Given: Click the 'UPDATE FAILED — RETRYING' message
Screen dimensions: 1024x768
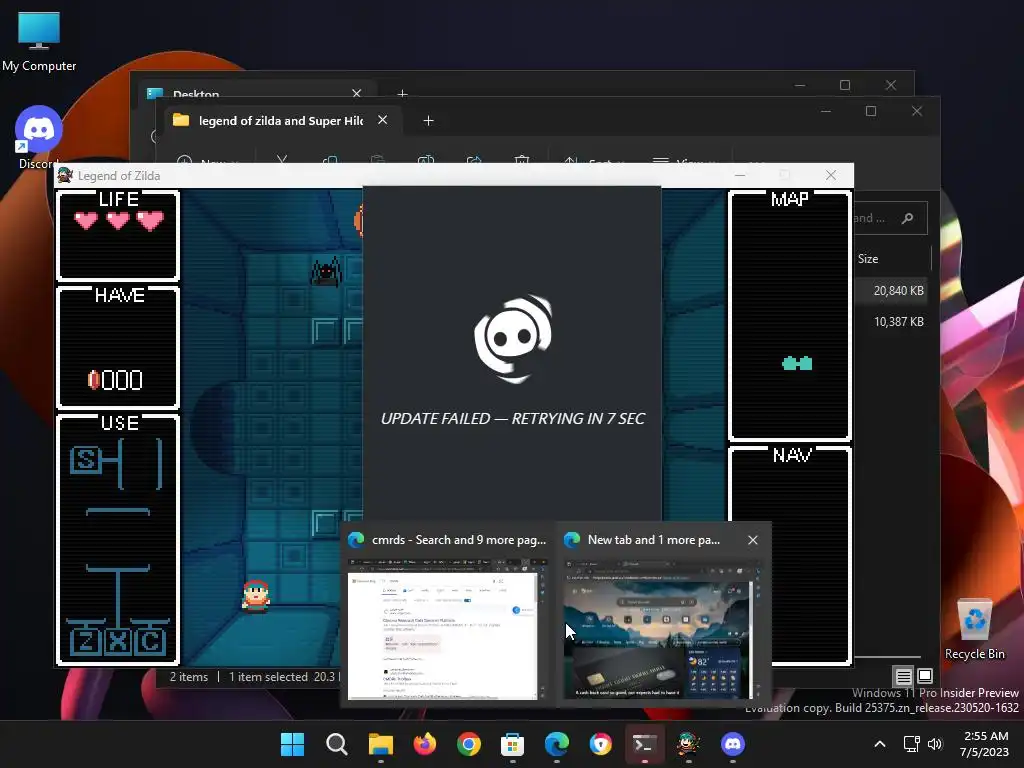Looking at the screenshot, I should pyautogui.click(x=513, y=419).
